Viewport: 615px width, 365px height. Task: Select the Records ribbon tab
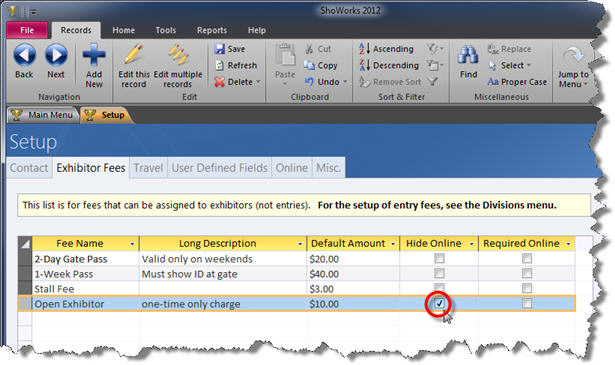tap(76, 30)
